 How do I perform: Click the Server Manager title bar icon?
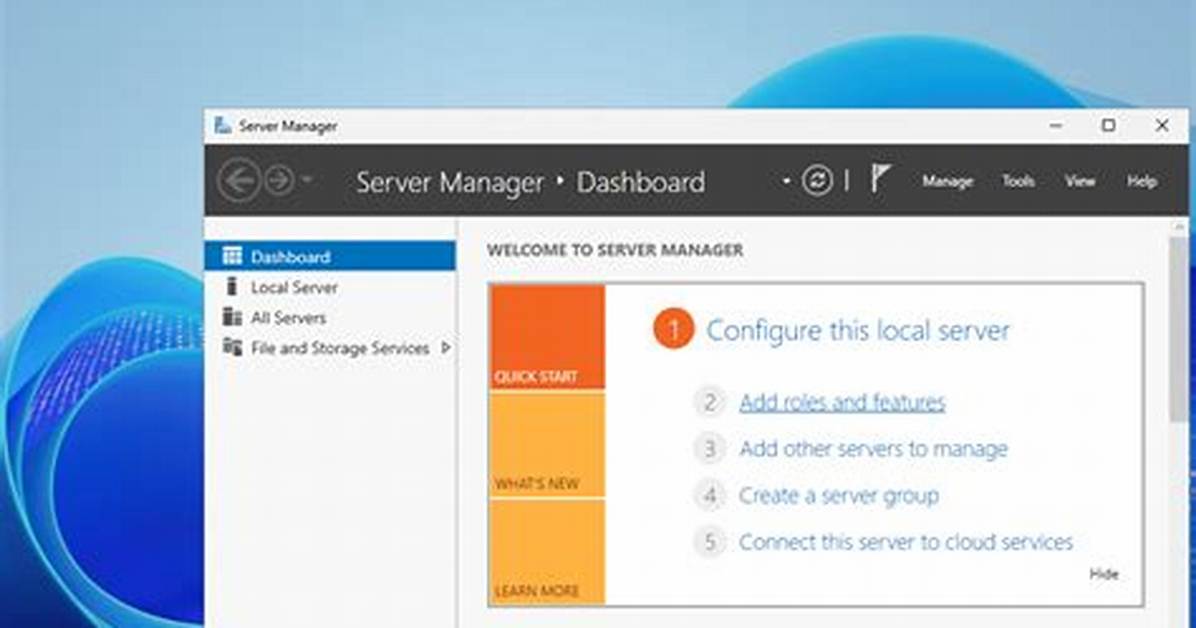tap(223, 126)
